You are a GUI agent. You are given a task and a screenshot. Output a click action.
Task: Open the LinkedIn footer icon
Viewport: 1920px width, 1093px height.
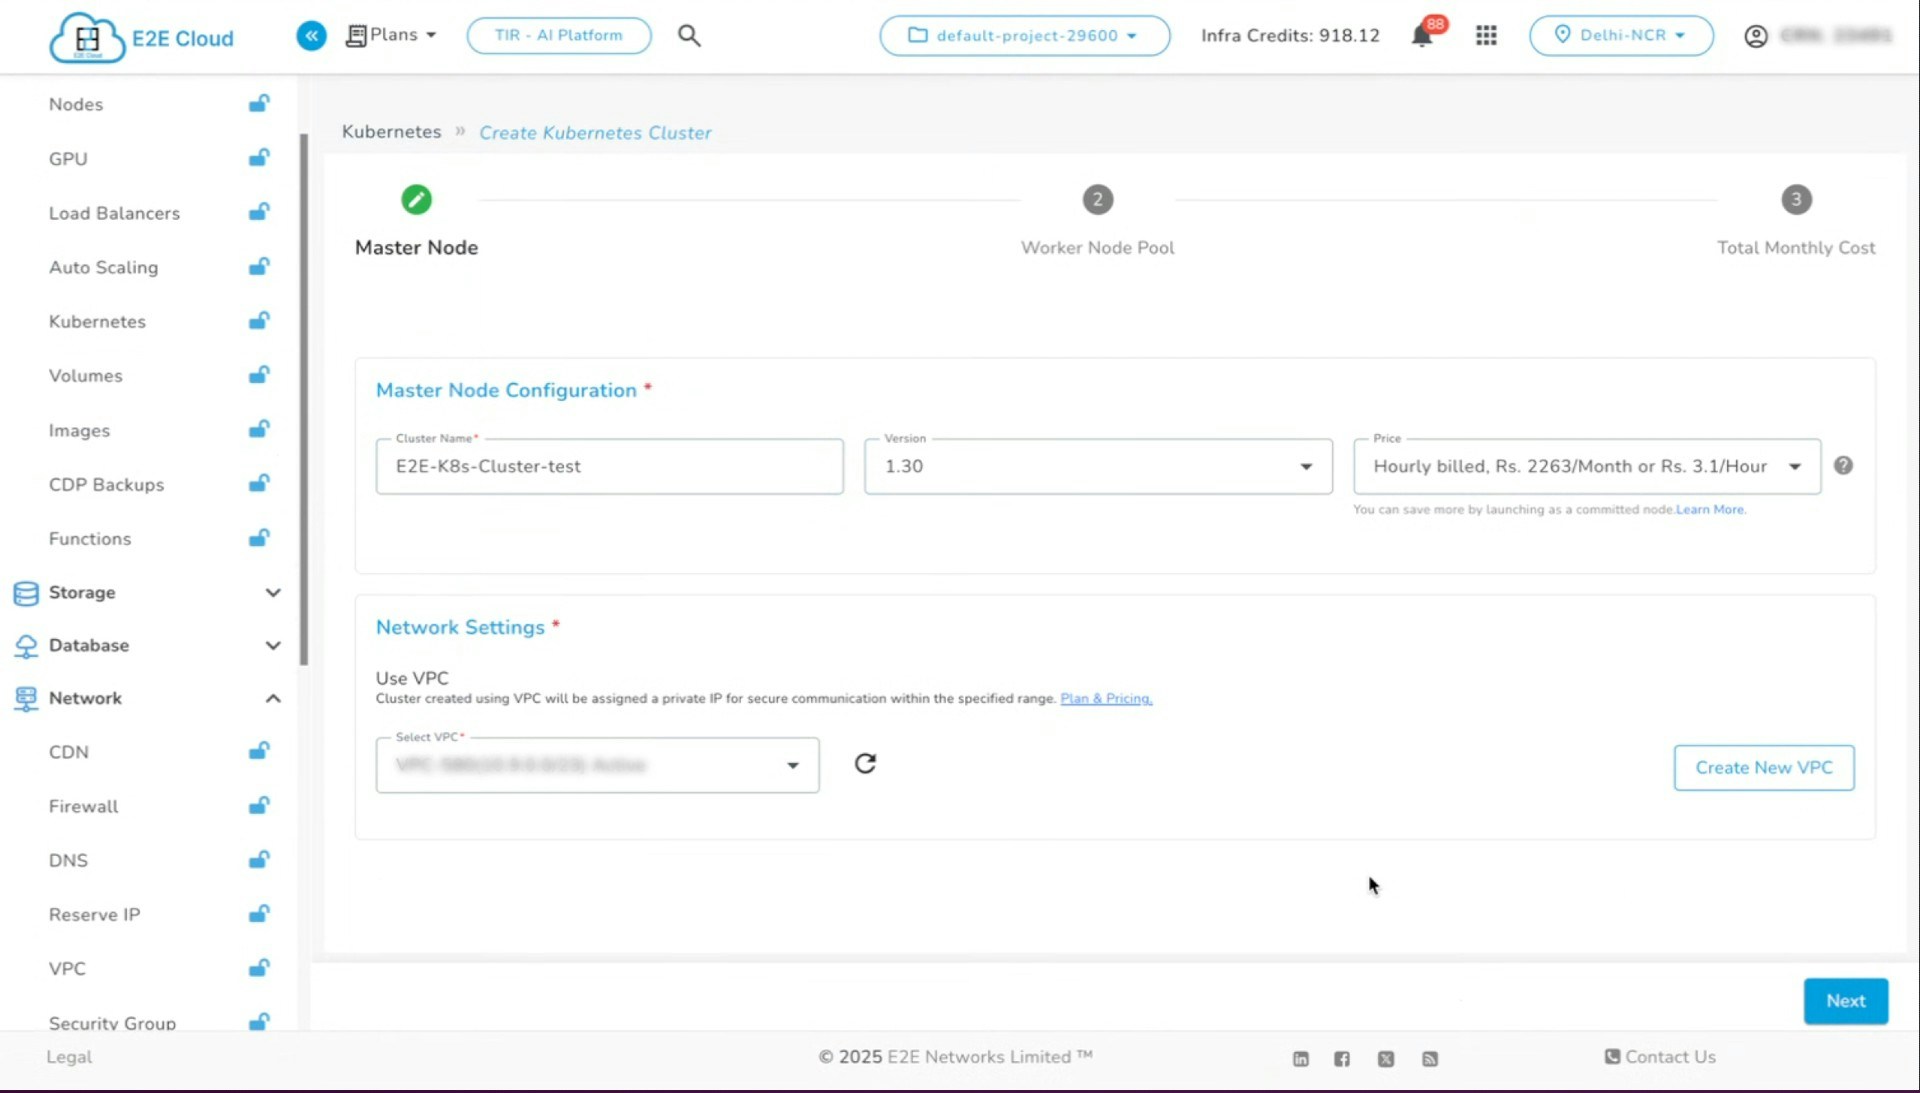(x=1300, y=1059)
